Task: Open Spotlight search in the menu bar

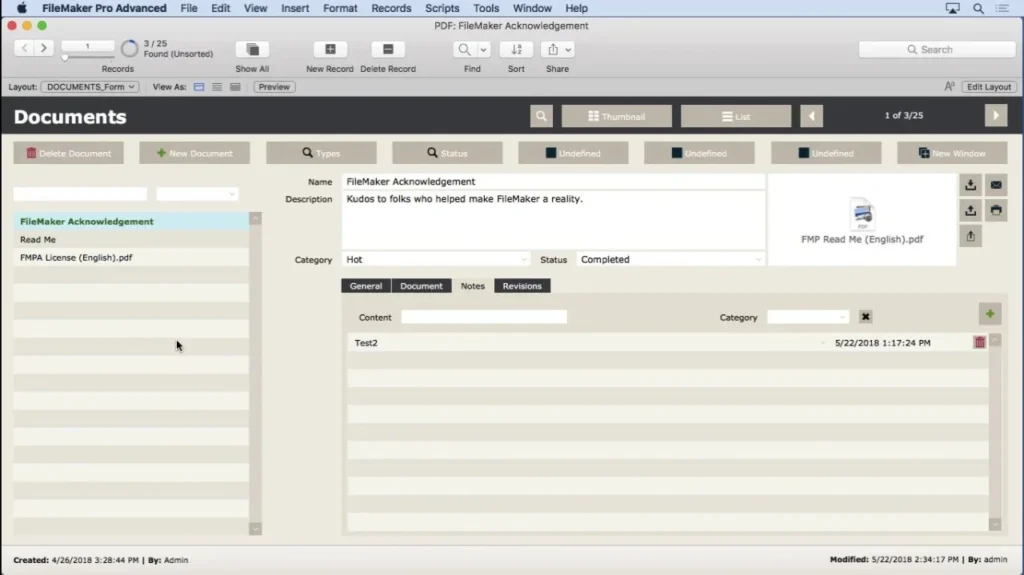Action: pyautogui.click(x=978, y=8)
